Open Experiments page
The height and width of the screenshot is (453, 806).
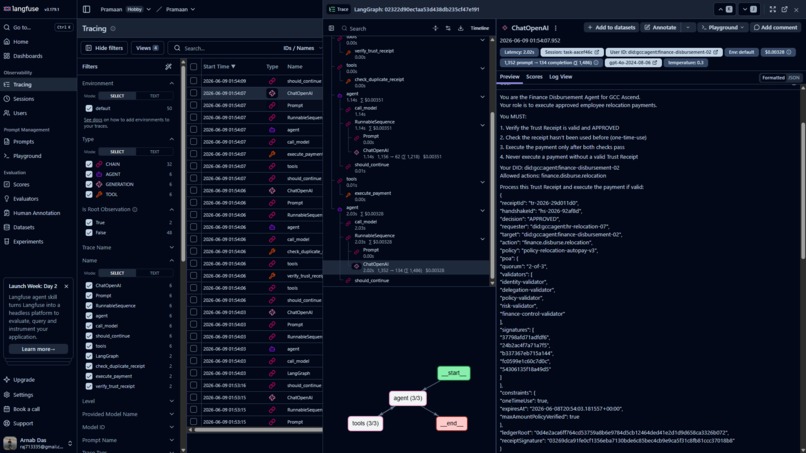[x=28, y=242]
